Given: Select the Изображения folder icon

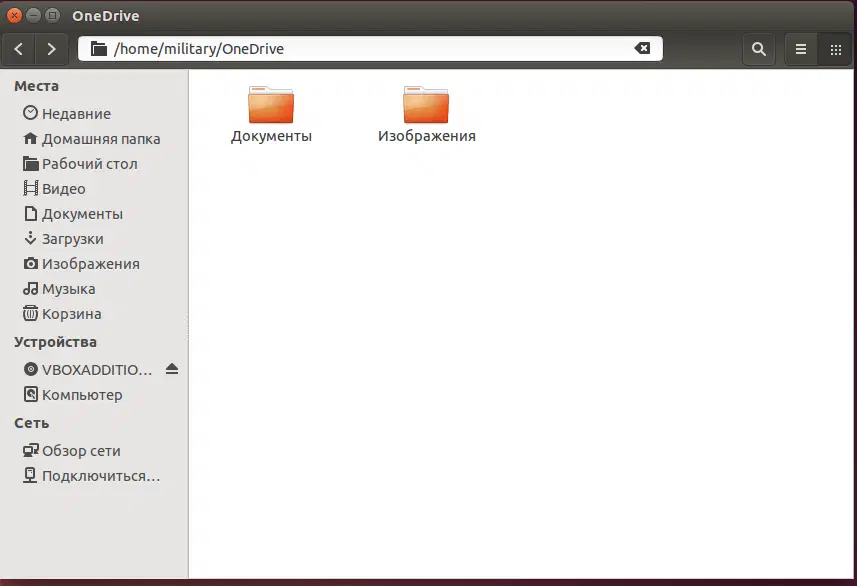Looking at the screenshot, I should (x=426, y=104).
